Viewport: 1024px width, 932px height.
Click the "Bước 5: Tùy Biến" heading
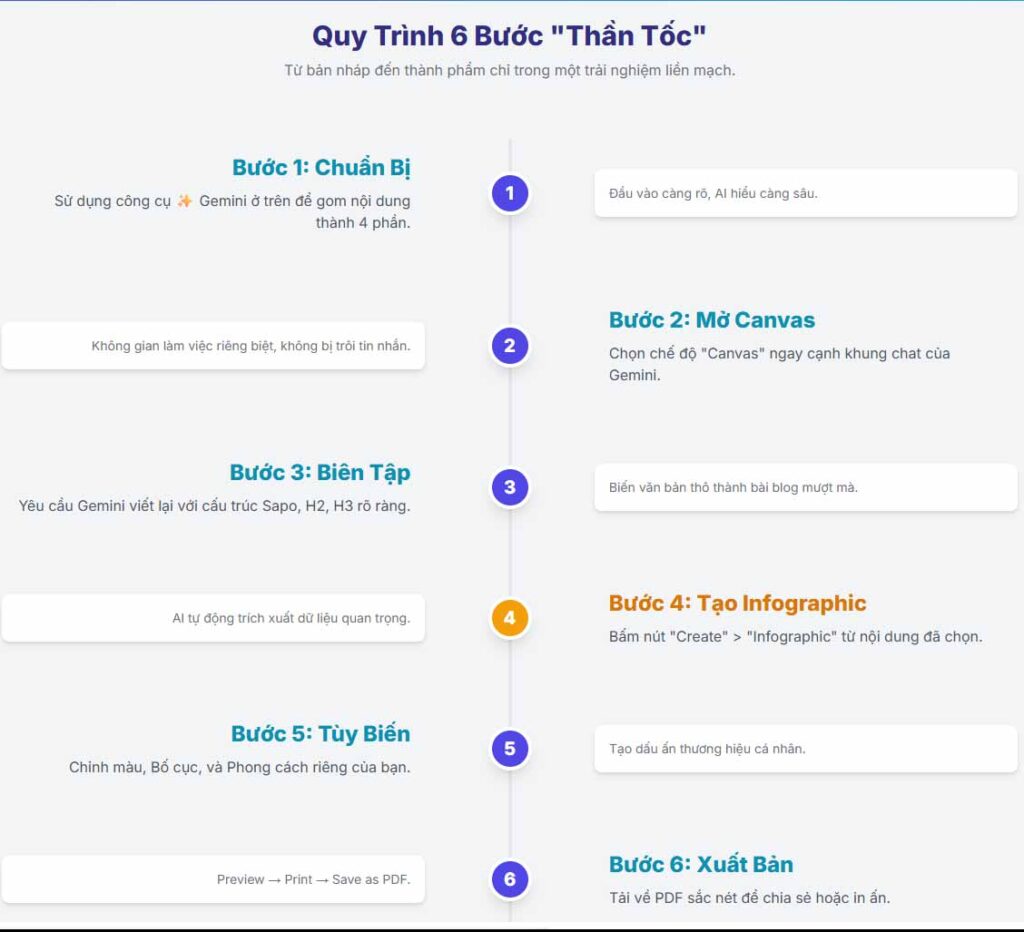tap(320, 734)
